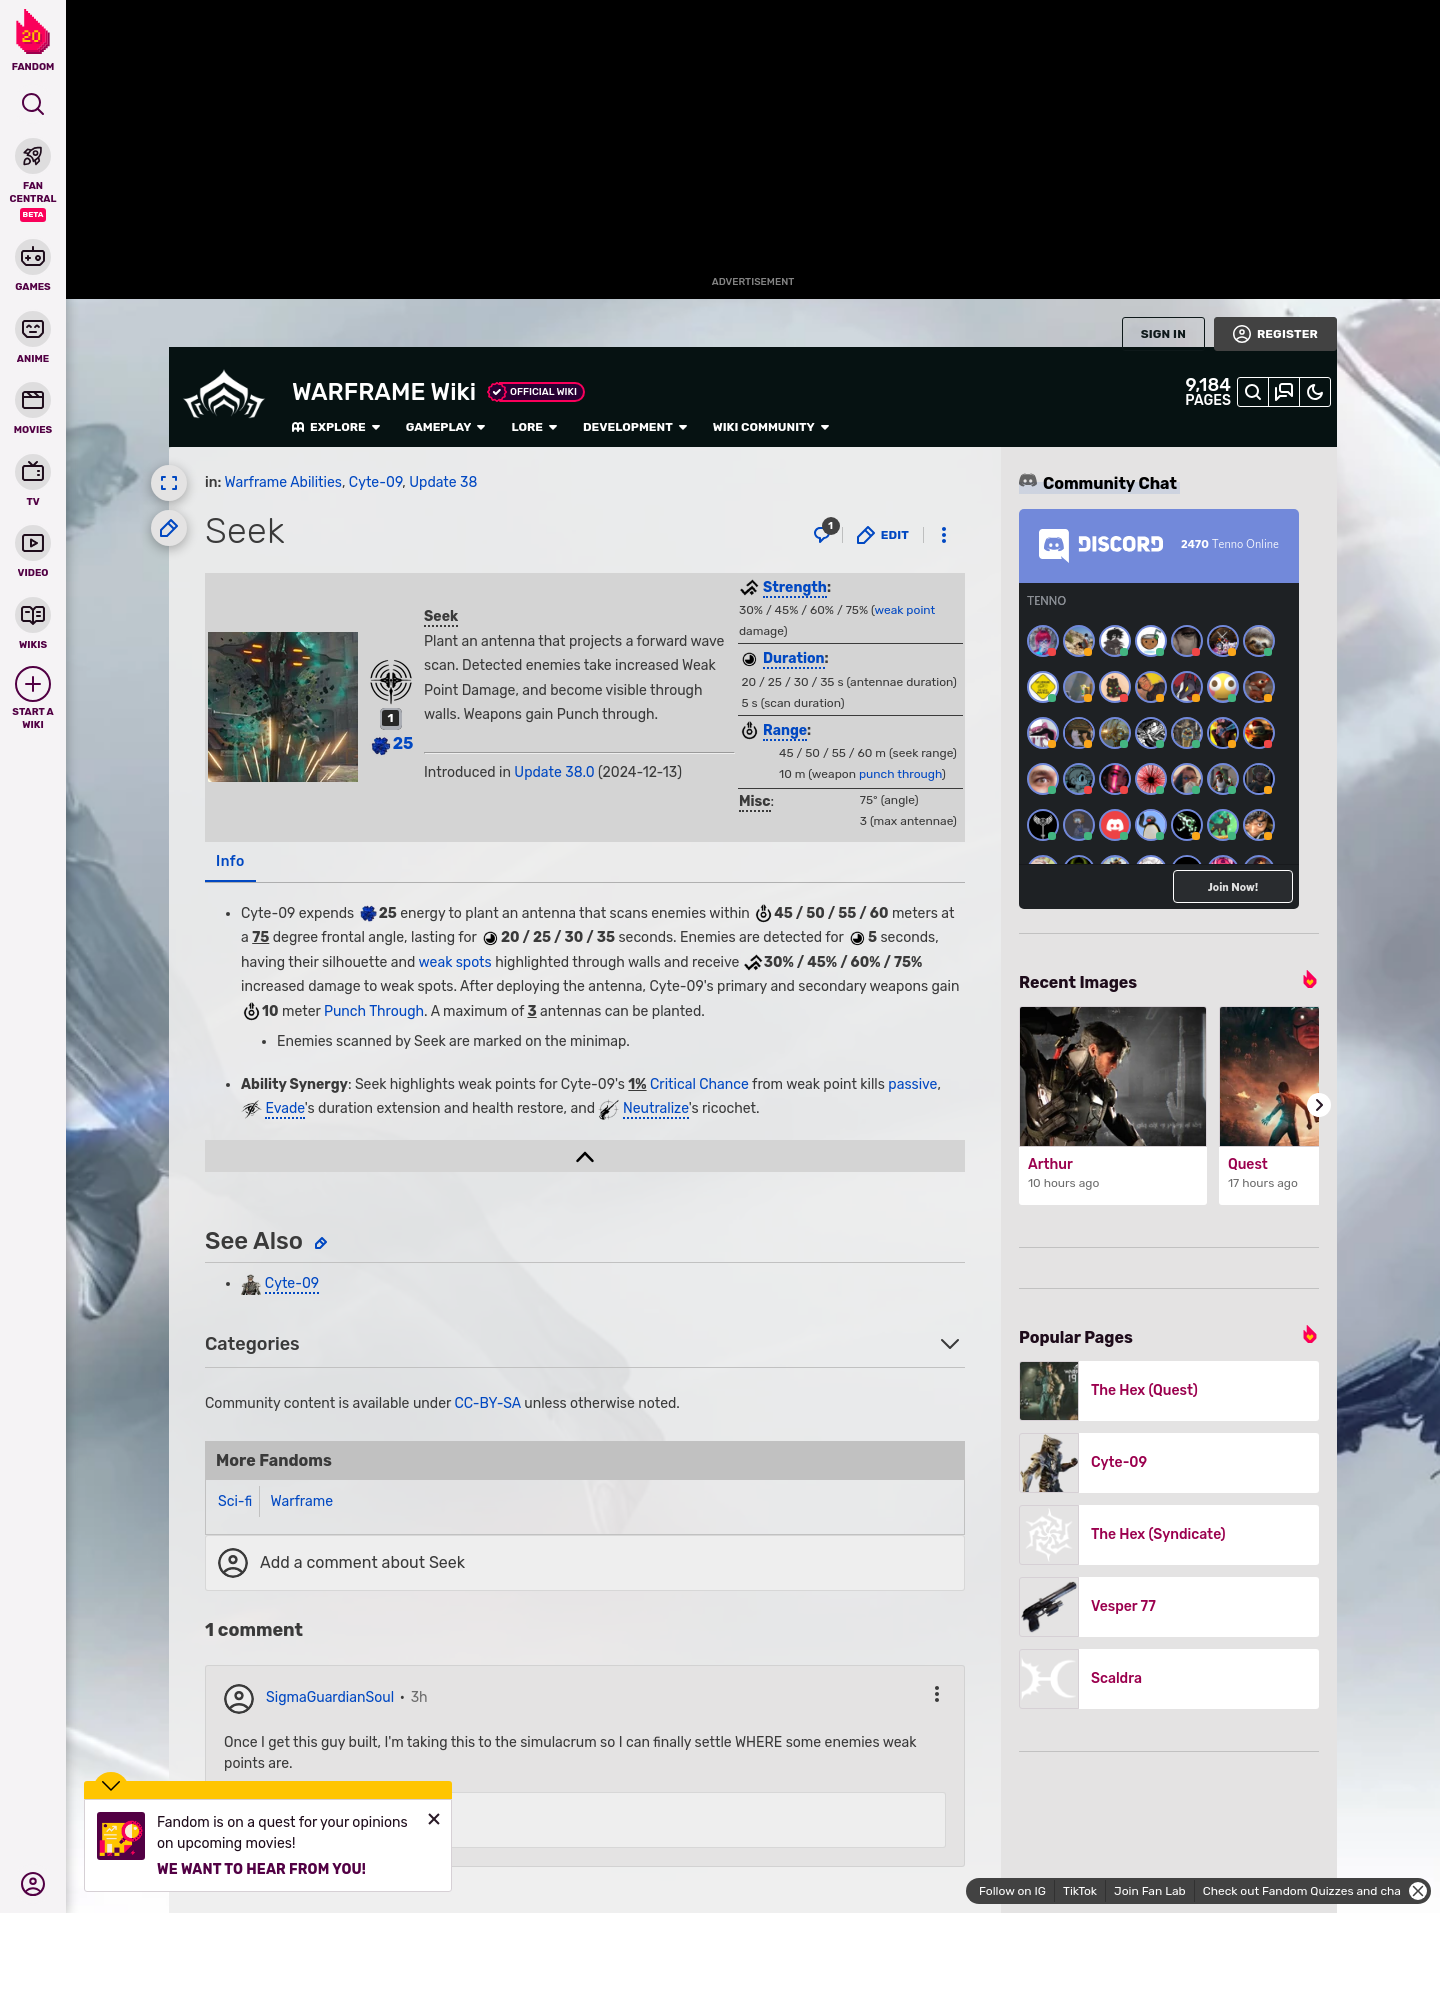Open the Explore dropdown menu
The image size is (1440, 2000).
336,427
